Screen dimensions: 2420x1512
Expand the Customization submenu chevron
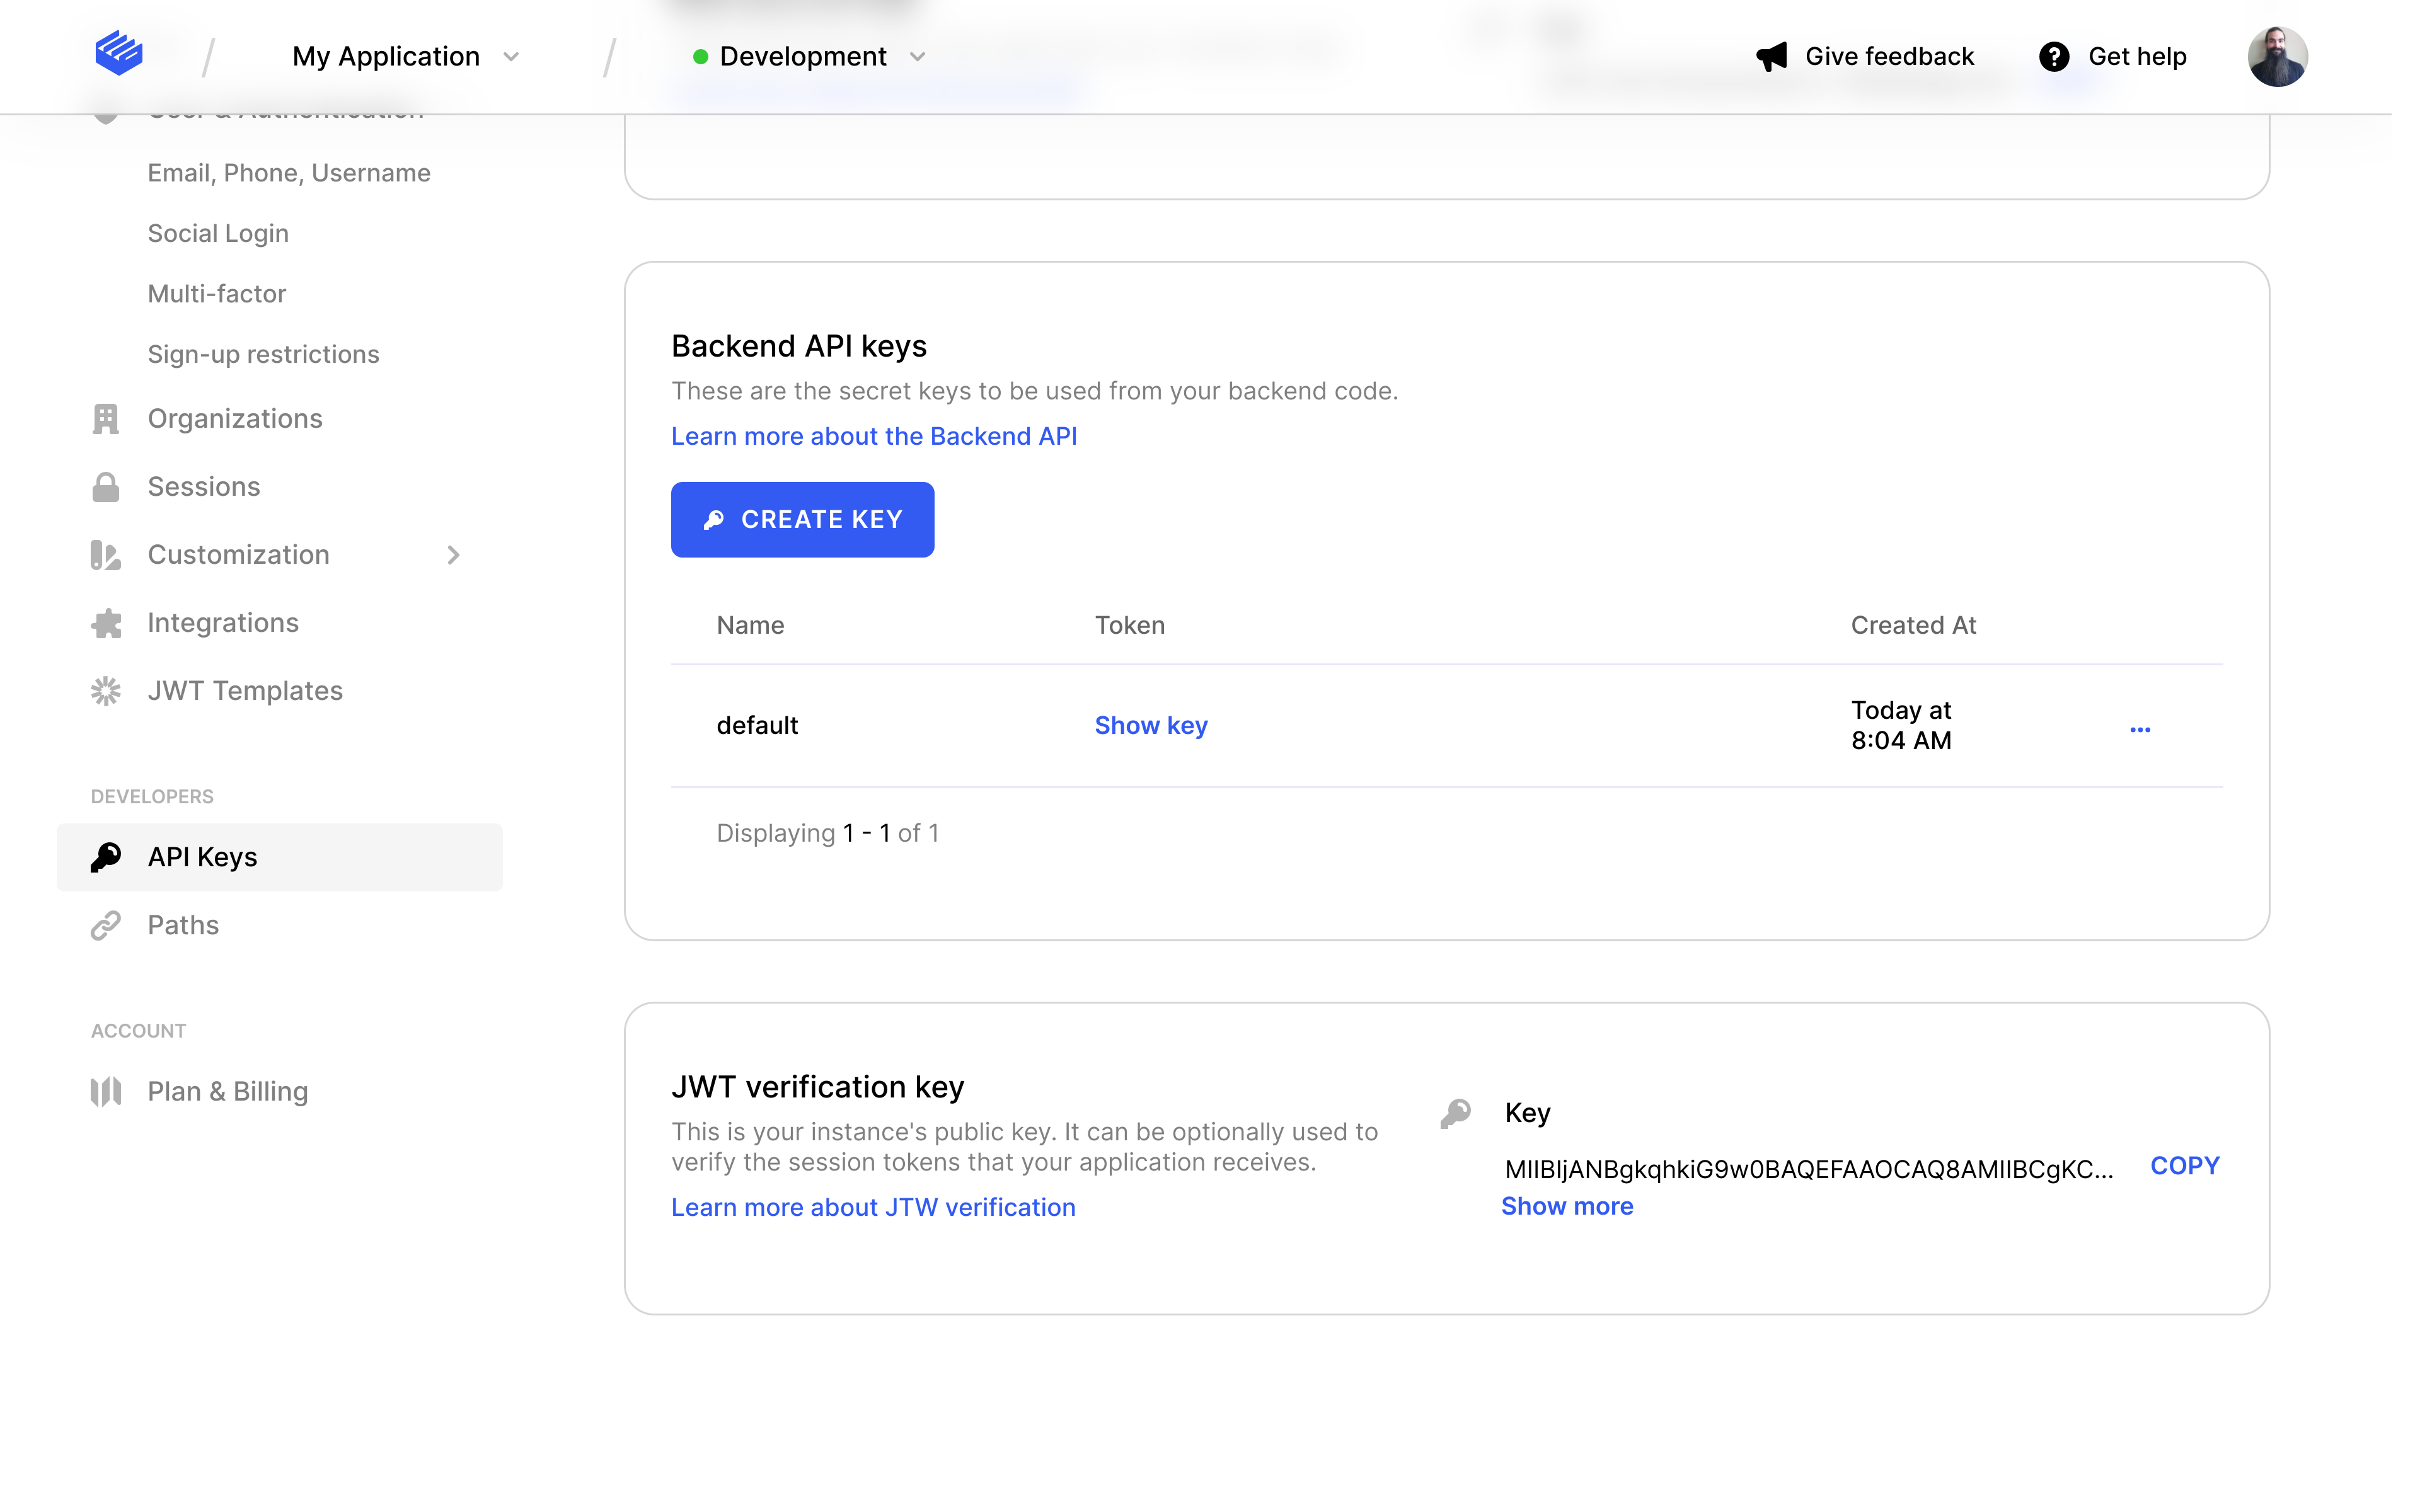click(x=453, y=555)
